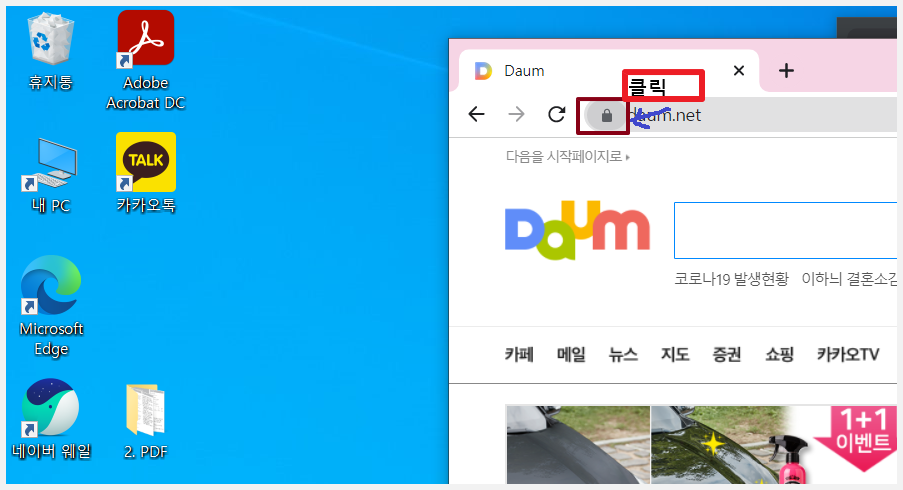This screenshot has width=903, height=490.
Task: Open the 뉴스 menu item
Action: point(623,354)
